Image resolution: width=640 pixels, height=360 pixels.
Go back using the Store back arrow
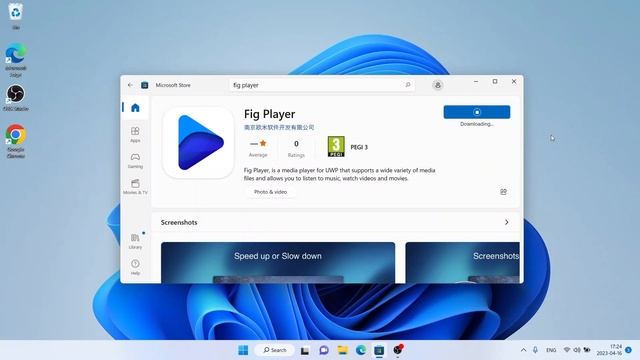click(130, 85)
